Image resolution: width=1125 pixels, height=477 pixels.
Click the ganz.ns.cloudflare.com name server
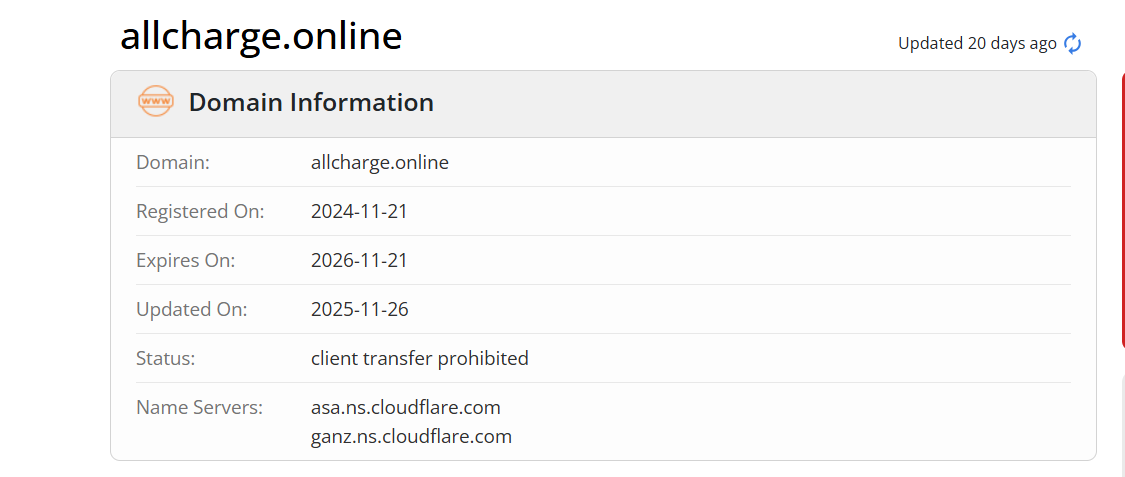(x=412, y=436)
